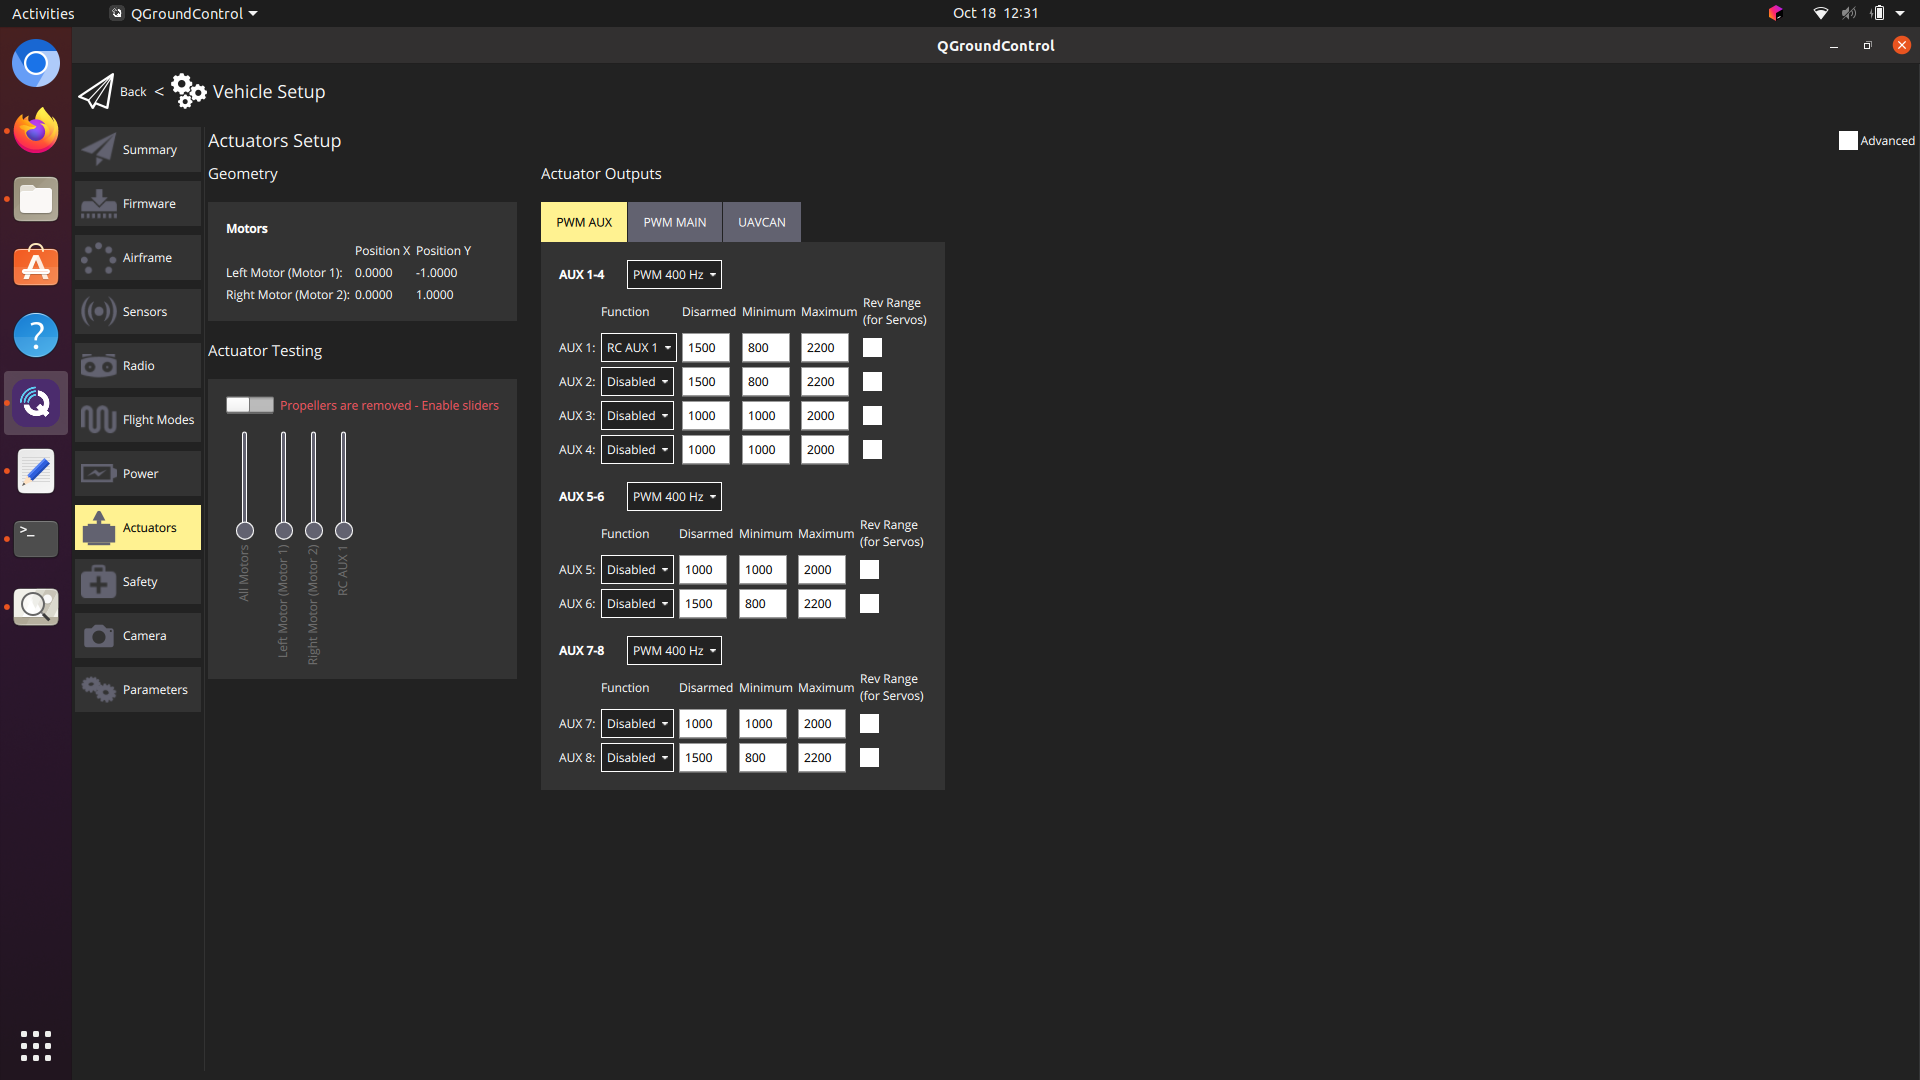
Task: Open the AUX 5-6 PWM rate dropdown
Action: (674, 497)
